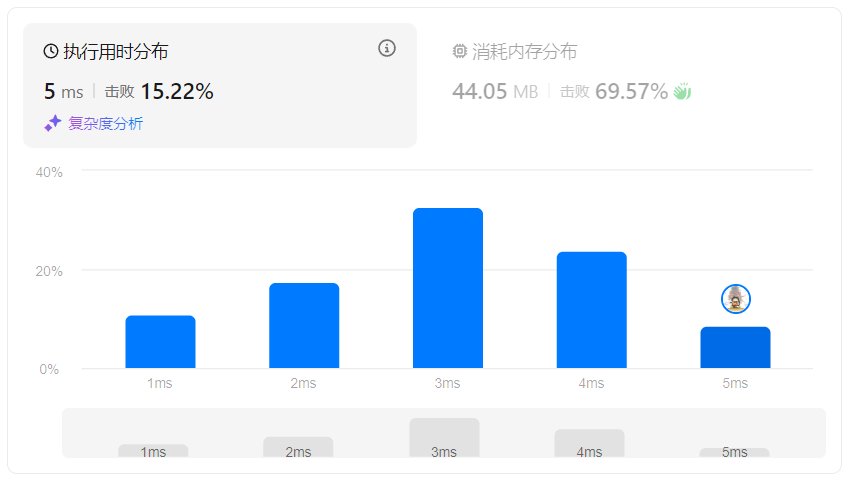
Task: Select the 1ms bar in the chart
Action: click(x=160, y=341)
